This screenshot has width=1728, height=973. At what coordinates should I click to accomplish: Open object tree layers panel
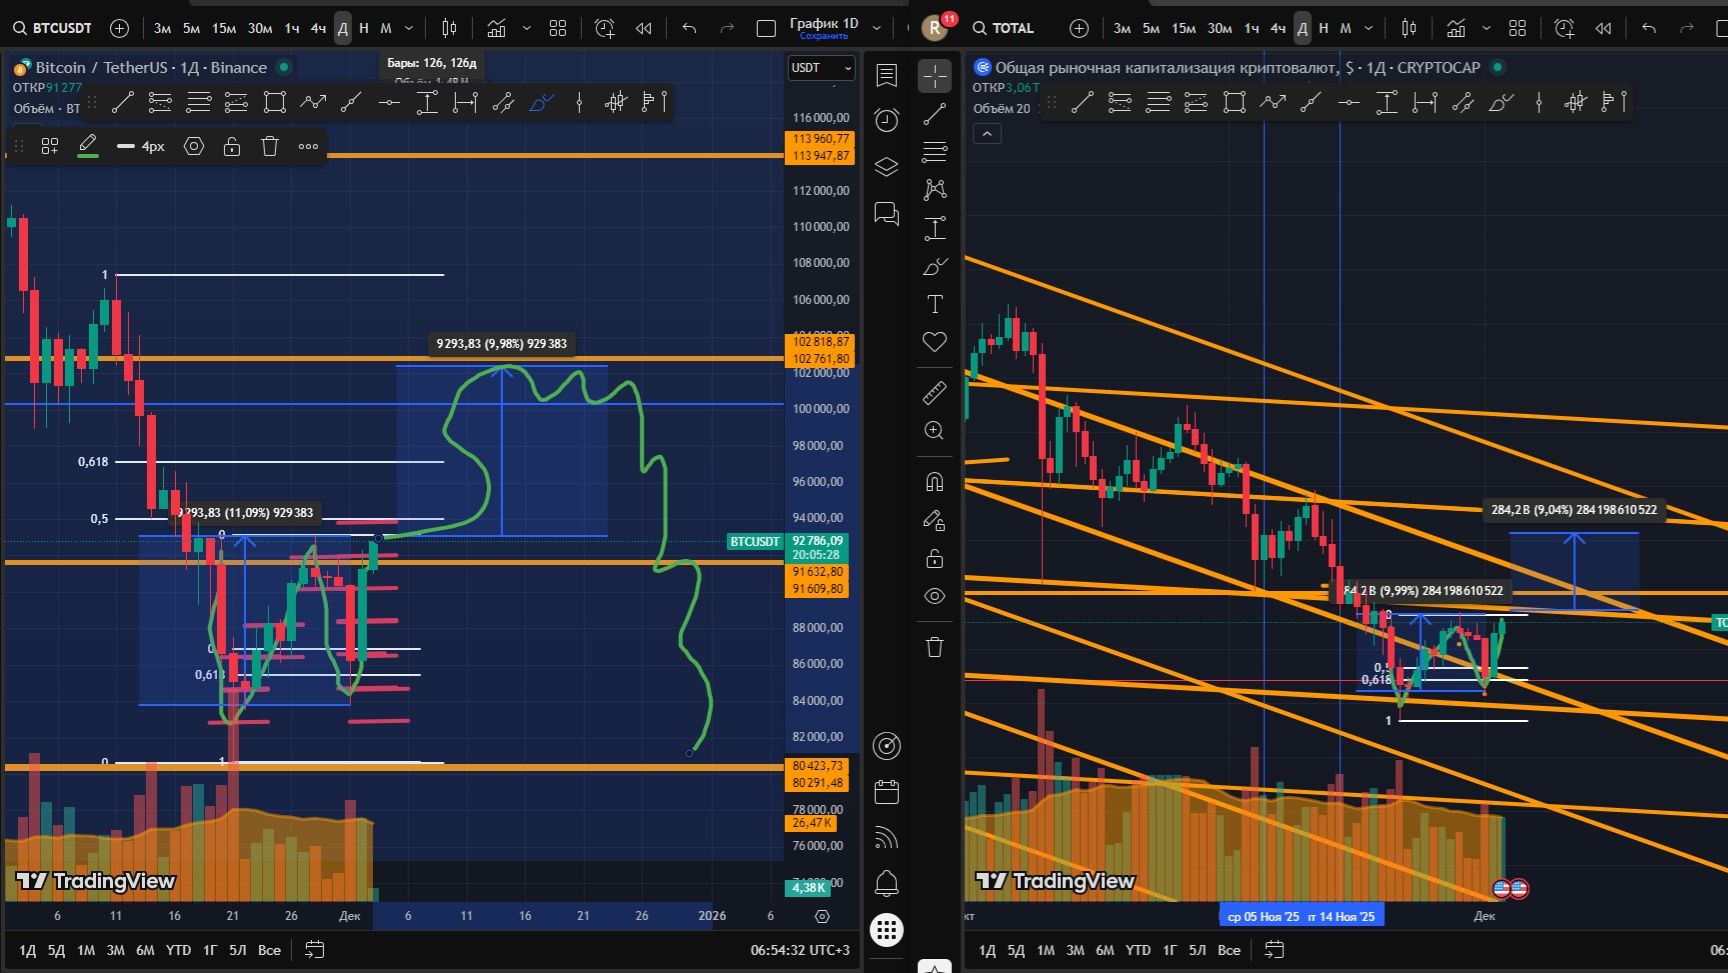pyautogui.click(x=886, y=166)
